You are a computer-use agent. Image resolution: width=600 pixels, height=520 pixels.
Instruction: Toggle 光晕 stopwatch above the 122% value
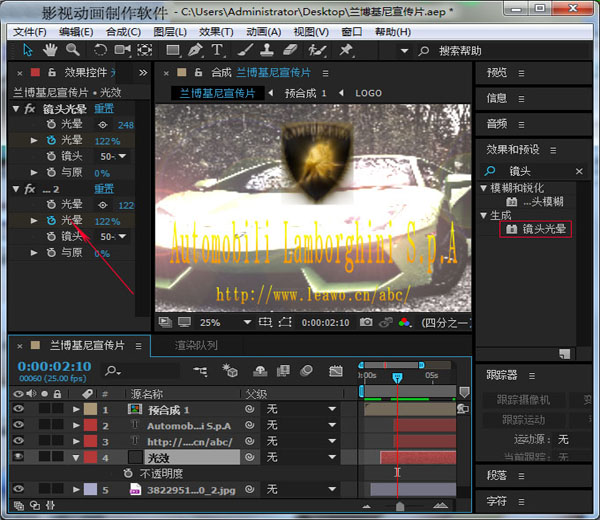pos(51,140)
